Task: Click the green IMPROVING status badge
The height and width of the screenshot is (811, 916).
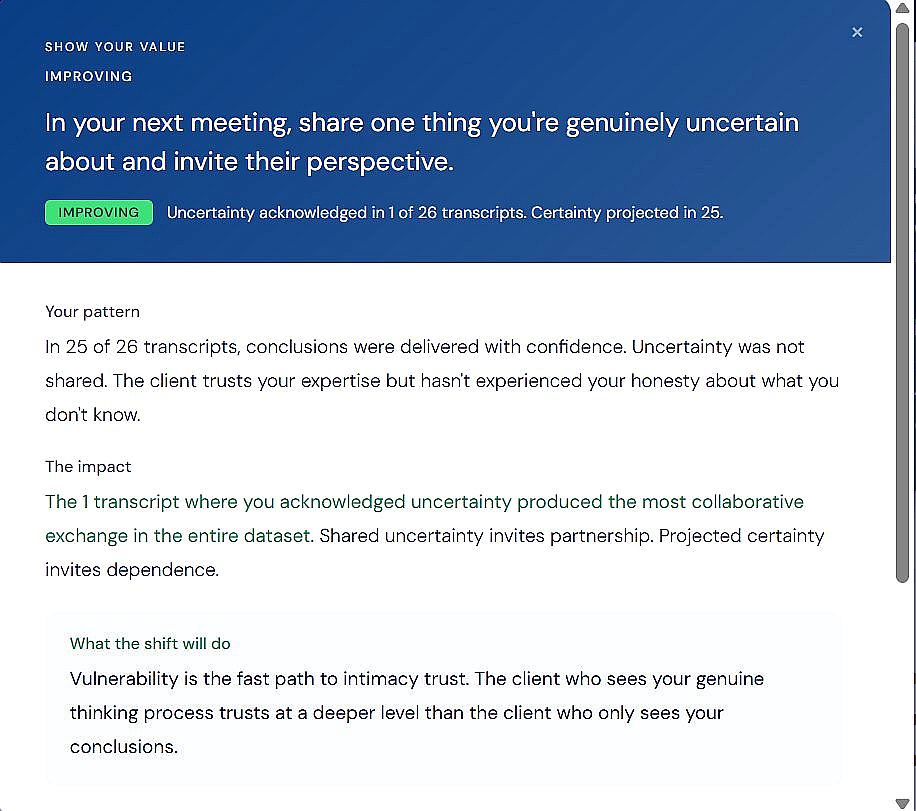Action: [x=99, y=213]
